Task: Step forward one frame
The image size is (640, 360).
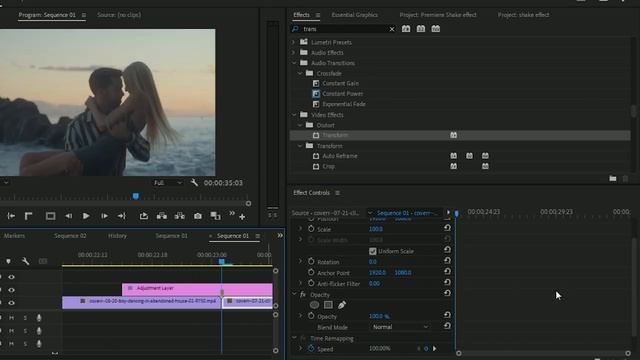Action: tap(104, 216)
